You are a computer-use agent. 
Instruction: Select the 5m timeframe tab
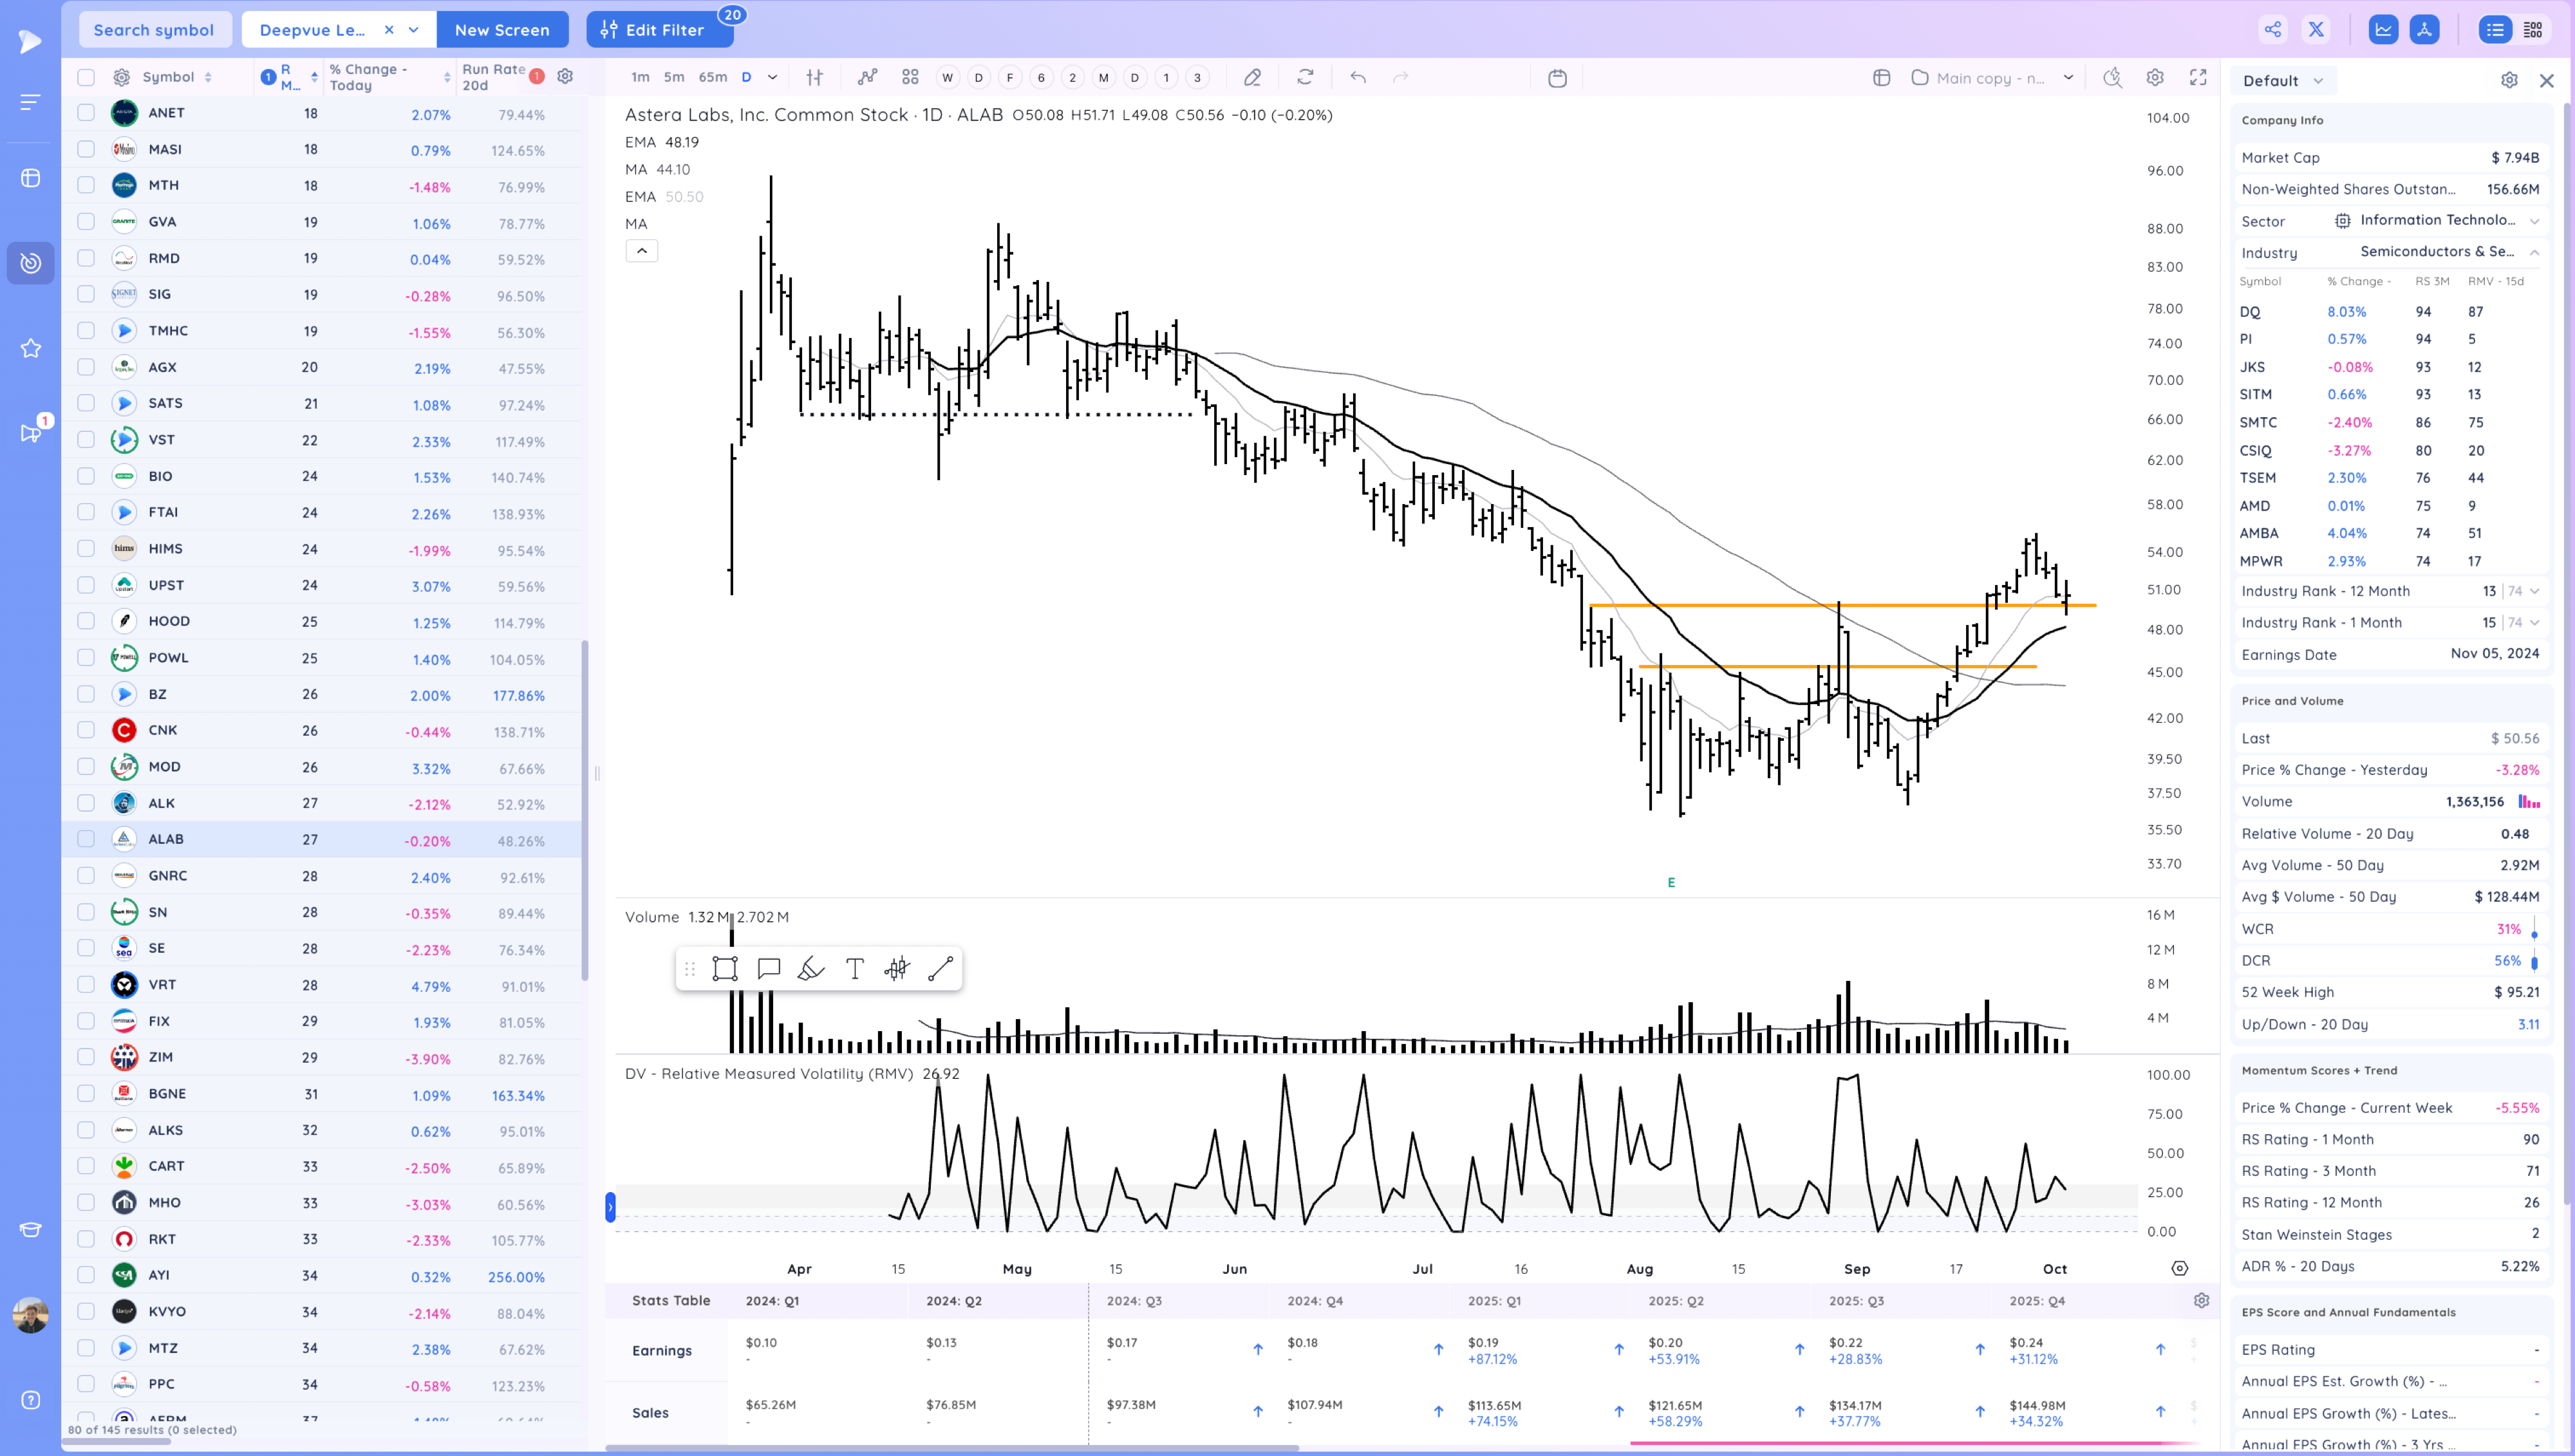click(674, 77)
